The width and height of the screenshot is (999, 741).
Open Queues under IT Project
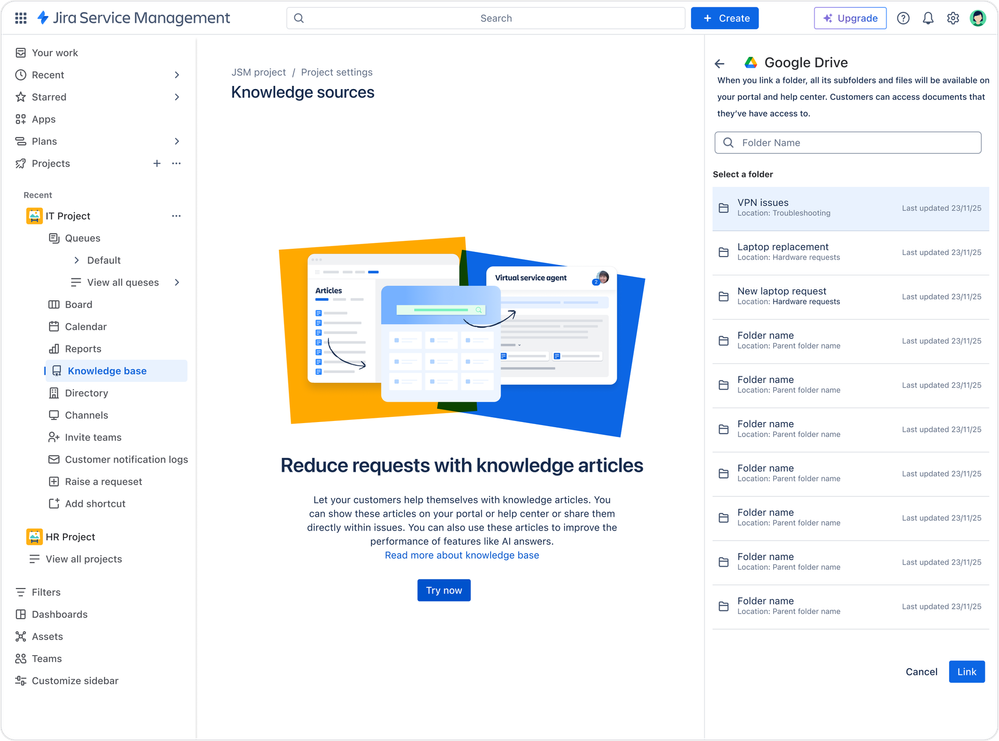point(75,238)
